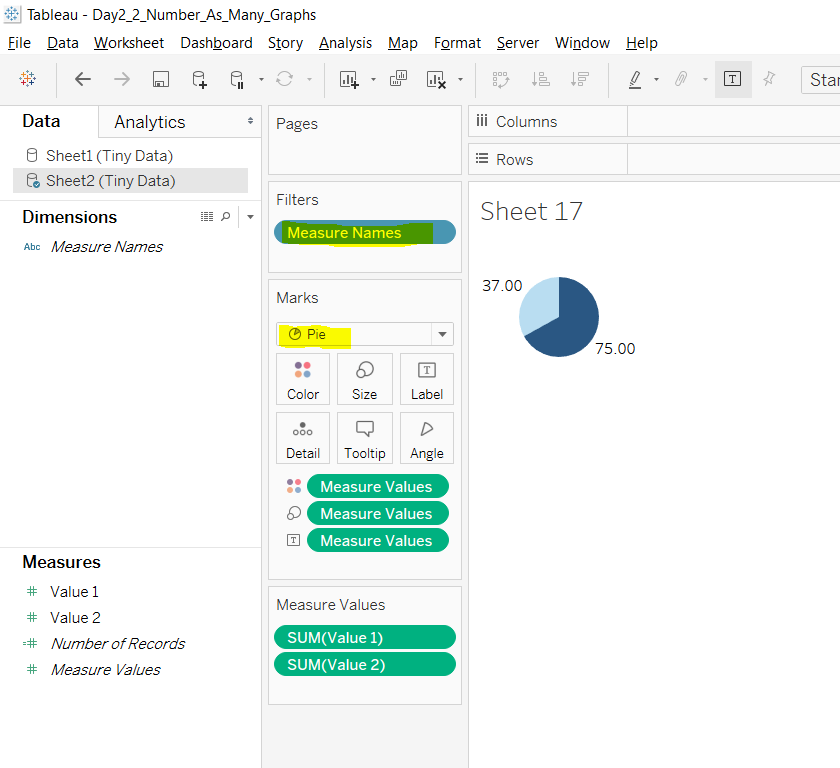
Task: Click the Highlight pen icon
Action: (x=635, y=79)
